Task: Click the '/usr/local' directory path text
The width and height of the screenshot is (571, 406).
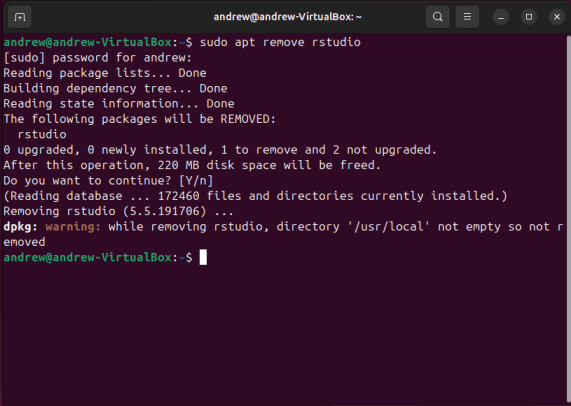Action: tap(388, 226)
